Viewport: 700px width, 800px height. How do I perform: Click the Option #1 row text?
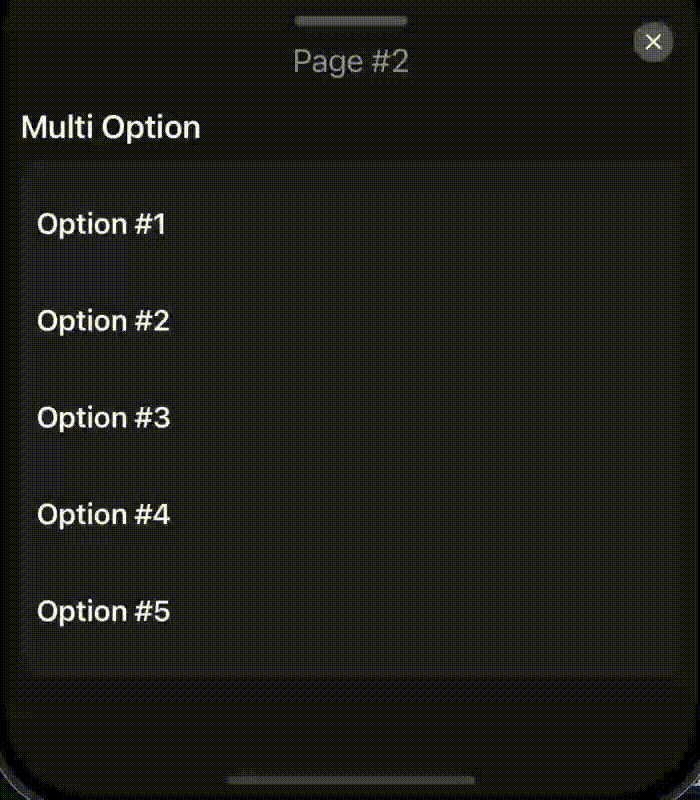(101, 224)
